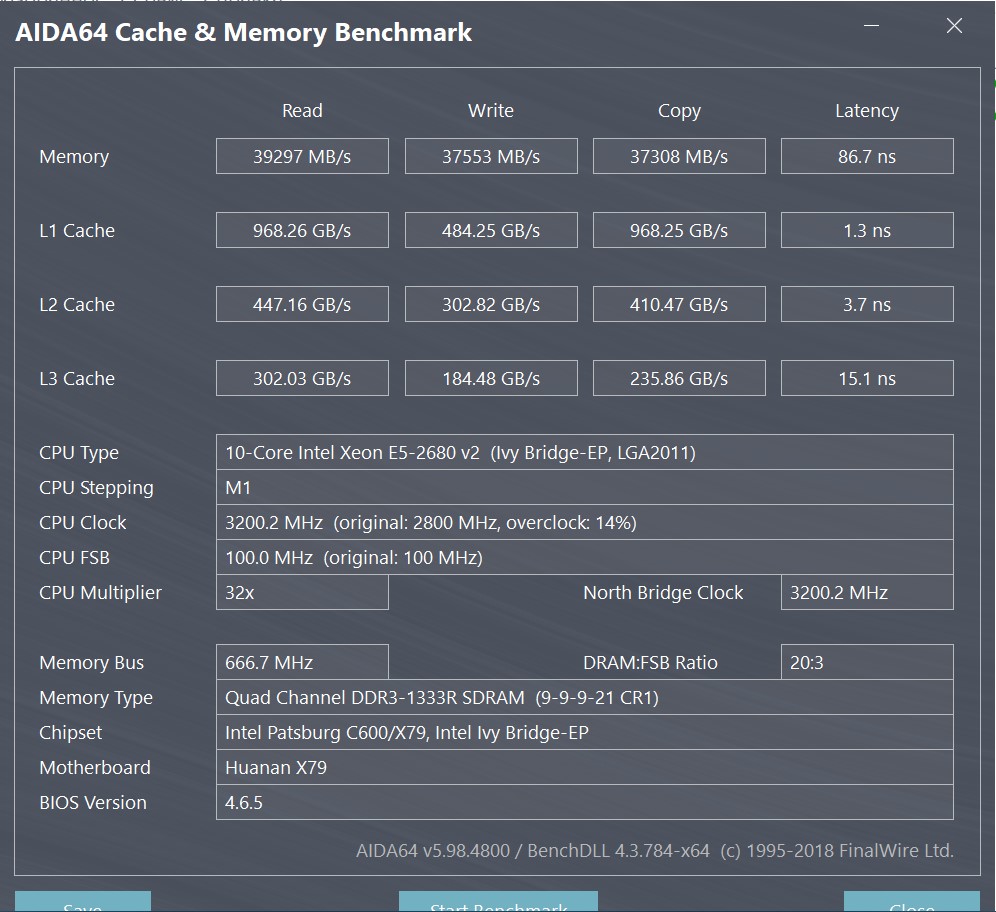Select L2 Cache Read value 447.16 GB/s

point(302,304)
